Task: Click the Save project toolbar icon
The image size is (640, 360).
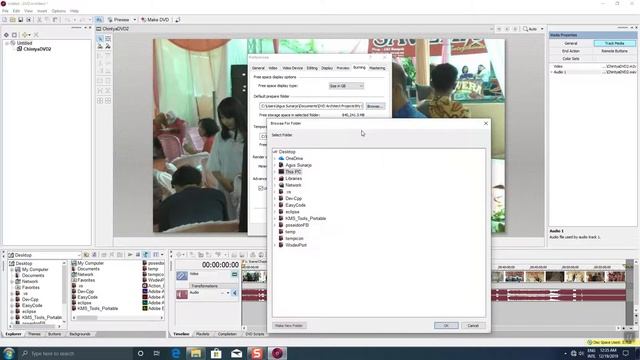Action: (x=21, y=20)
